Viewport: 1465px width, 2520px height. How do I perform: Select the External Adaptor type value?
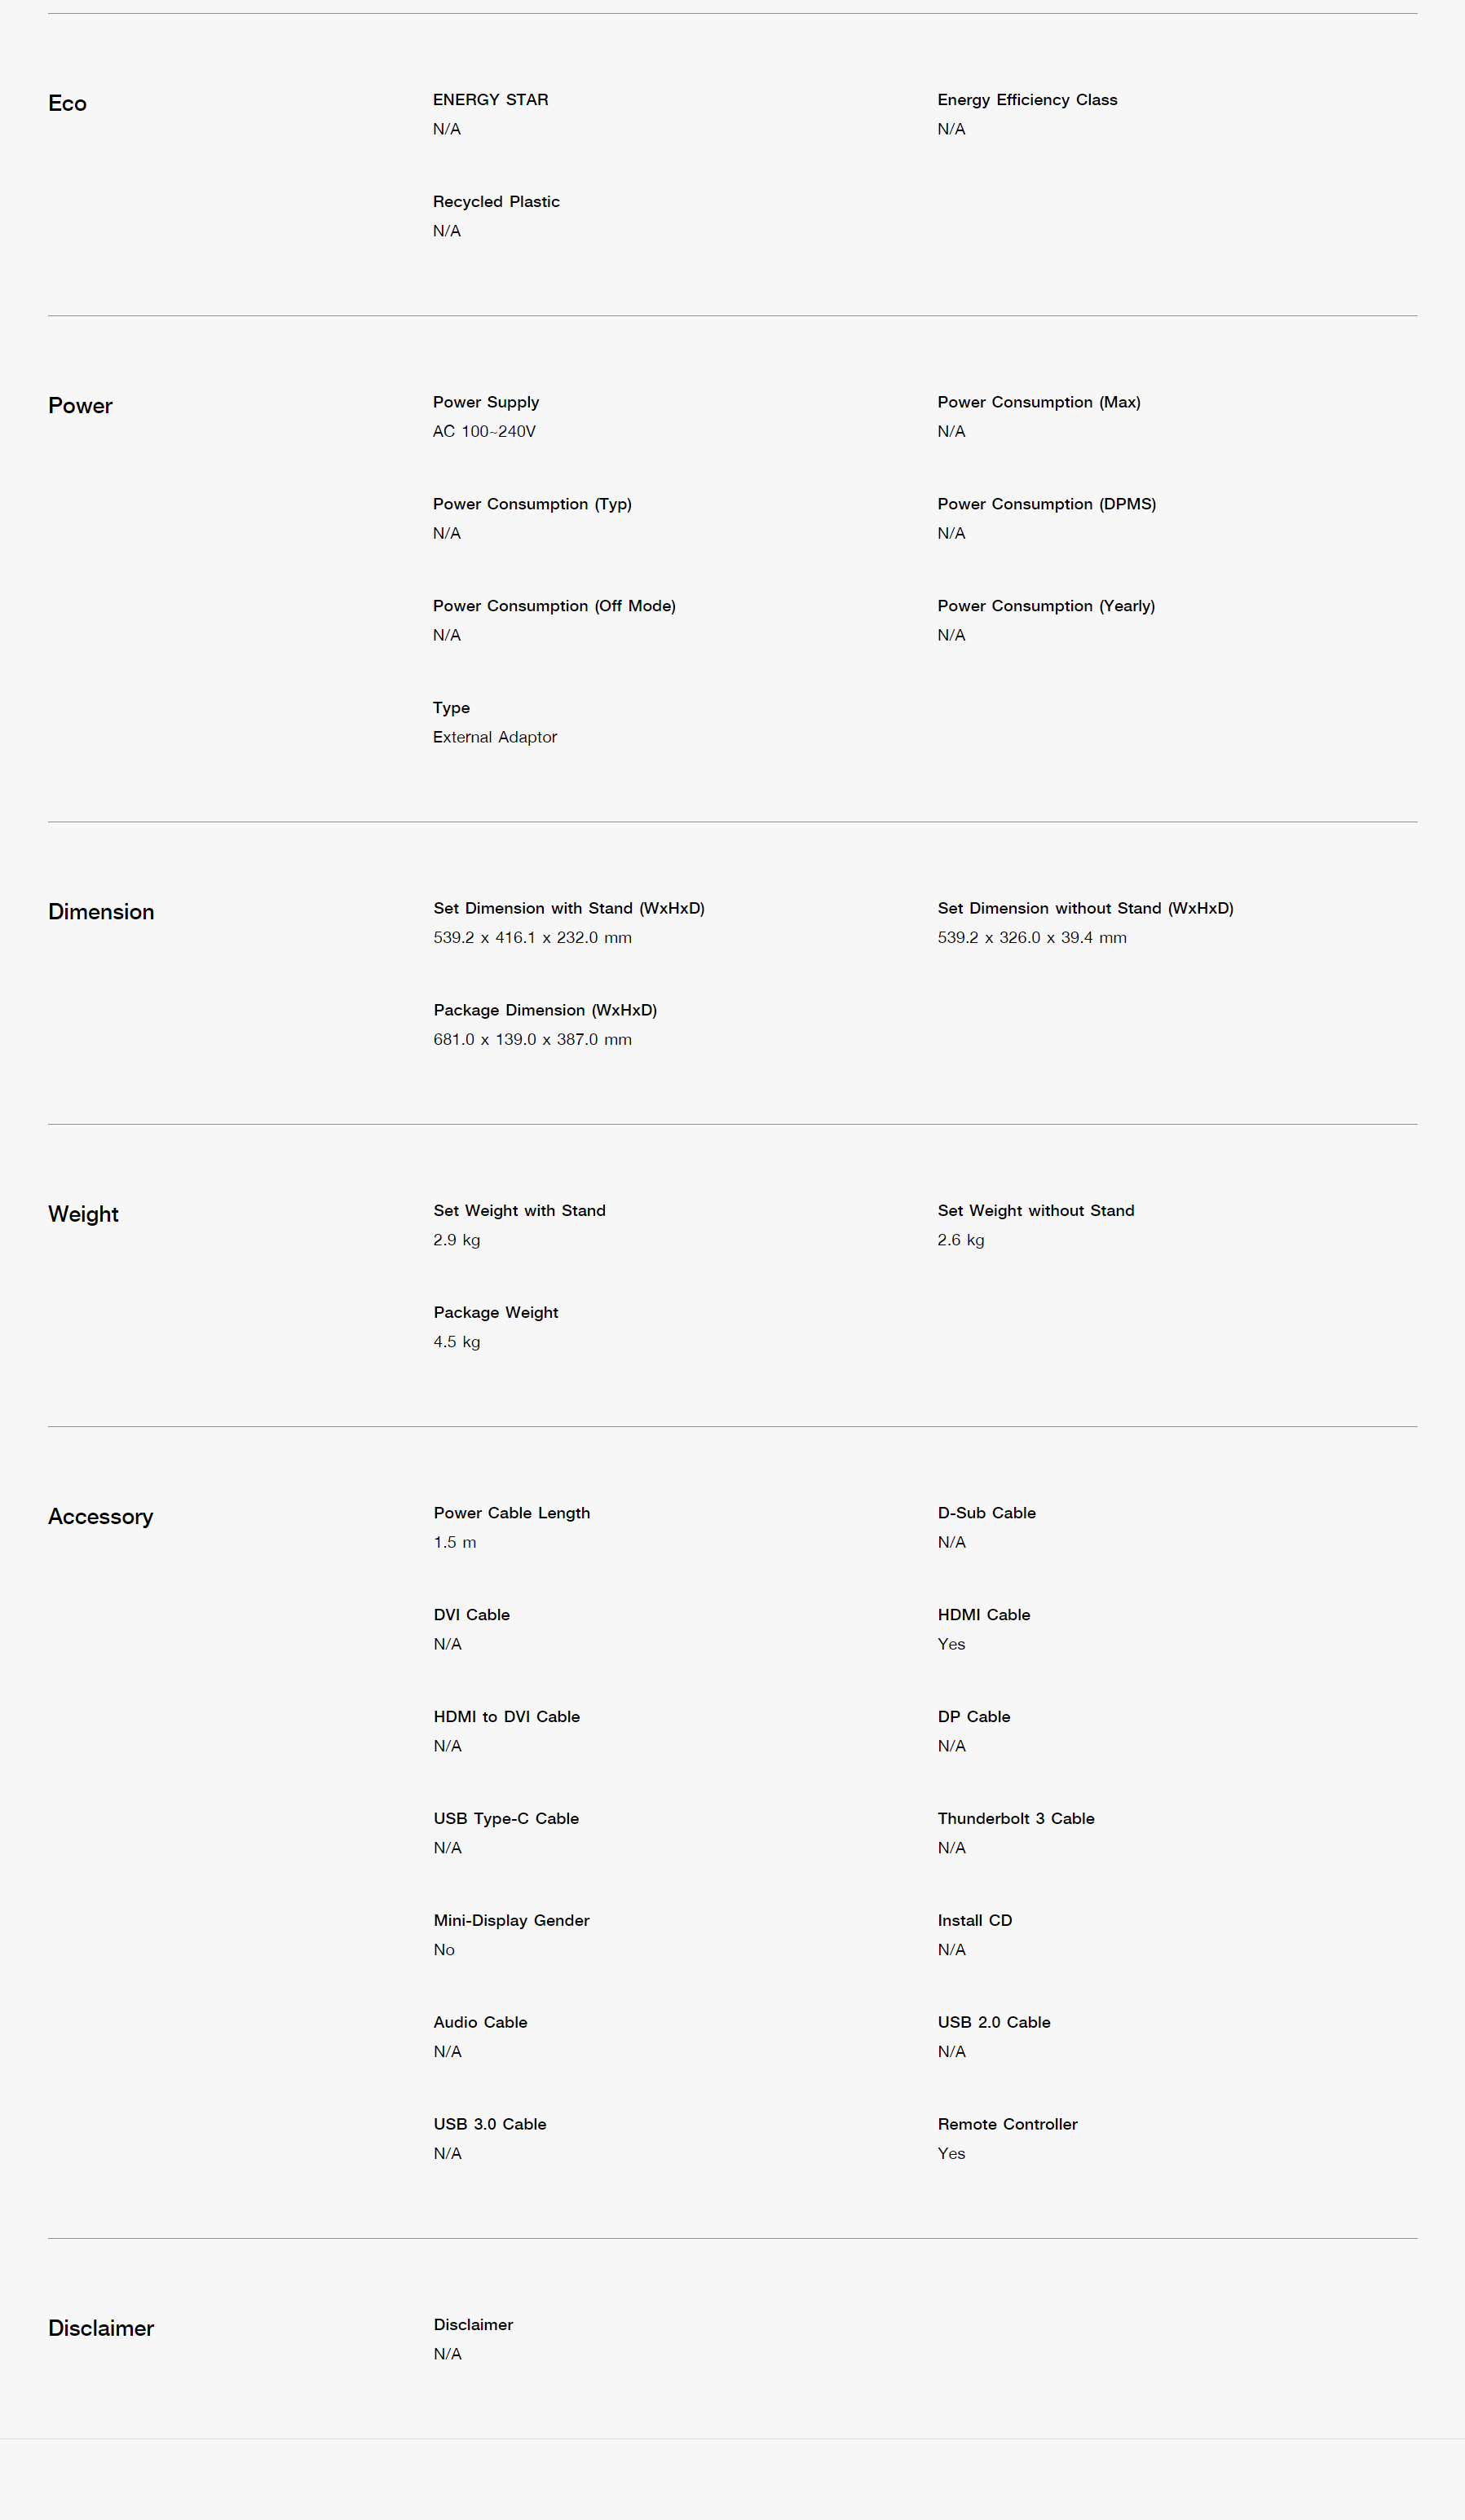pos(495,737)
